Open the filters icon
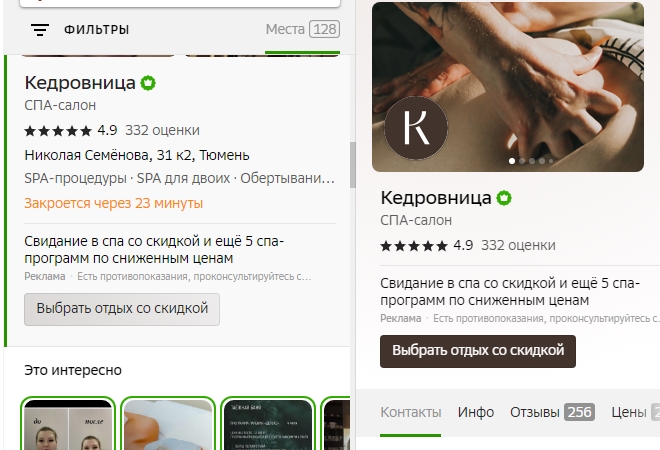Screen dimensions: 660x450 click(40, 30)
